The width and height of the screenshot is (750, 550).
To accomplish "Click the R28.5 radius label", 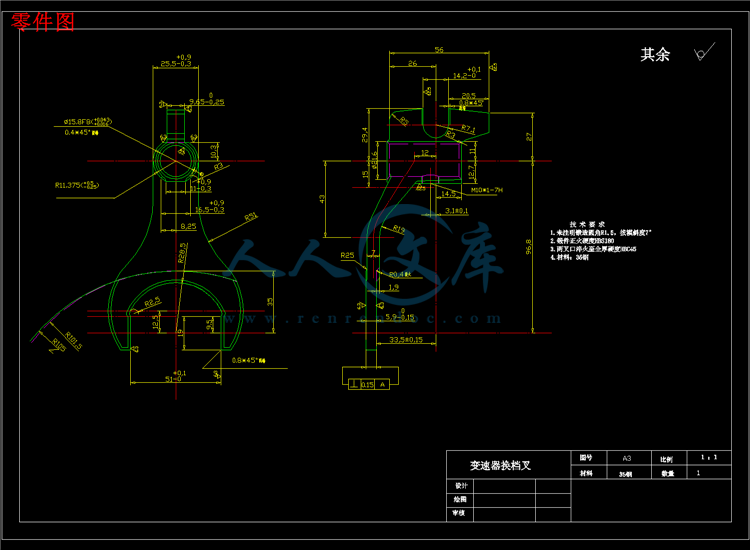I will pos(183,253).
